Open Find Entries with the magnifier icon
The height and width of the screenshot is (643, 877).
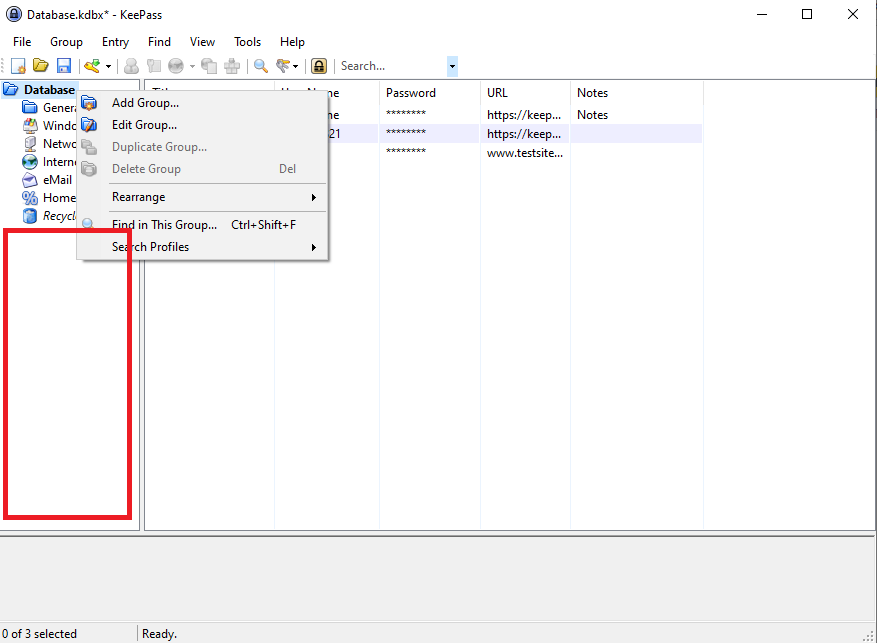(260, 65)
